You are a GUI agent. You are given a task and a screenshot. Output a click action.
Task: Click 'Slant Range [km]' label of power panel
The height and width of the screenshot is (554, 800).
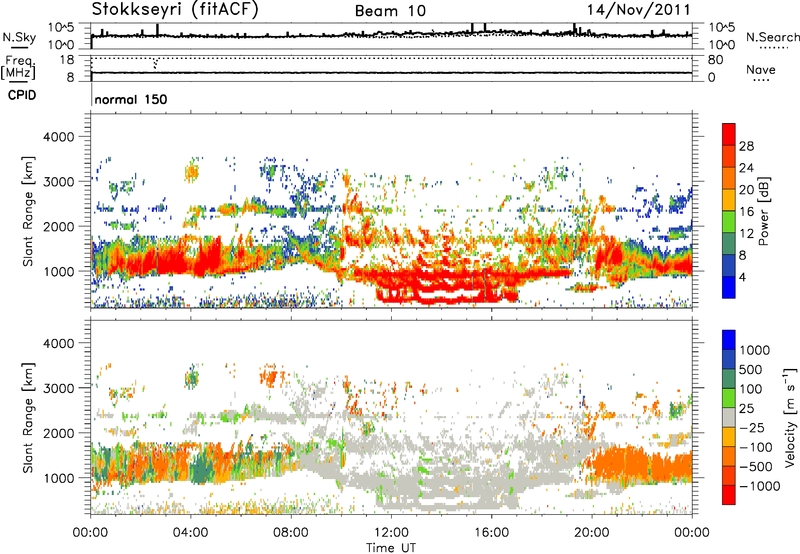(x=28, y=211)
